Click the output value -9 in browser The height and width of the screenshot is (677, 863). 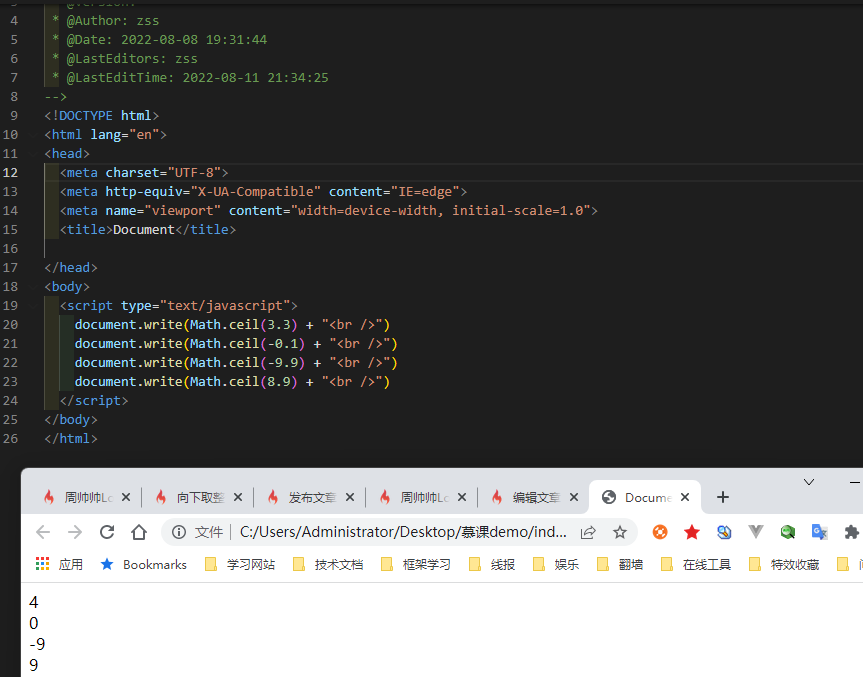point(37,644)
